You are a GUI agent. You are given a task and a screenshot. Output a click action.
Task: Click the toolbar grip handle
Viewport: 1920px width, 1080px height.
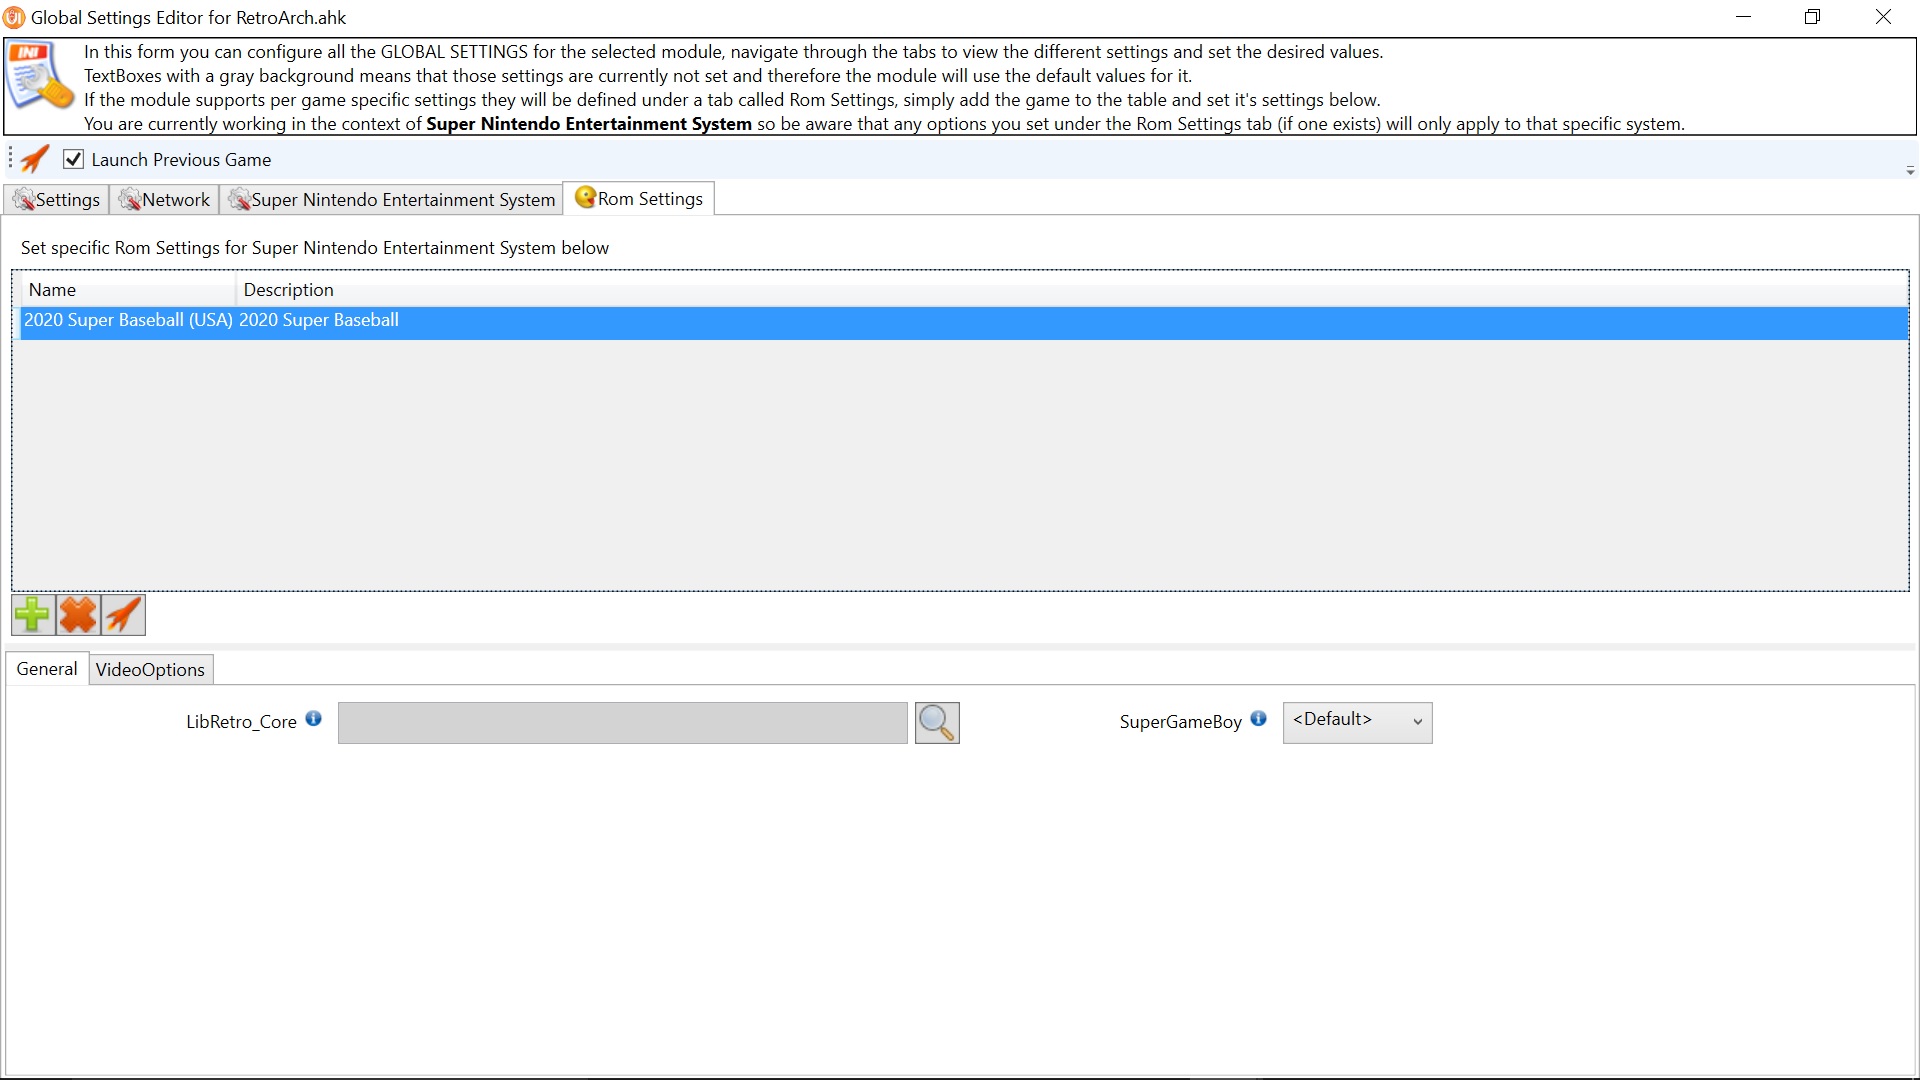11,159
